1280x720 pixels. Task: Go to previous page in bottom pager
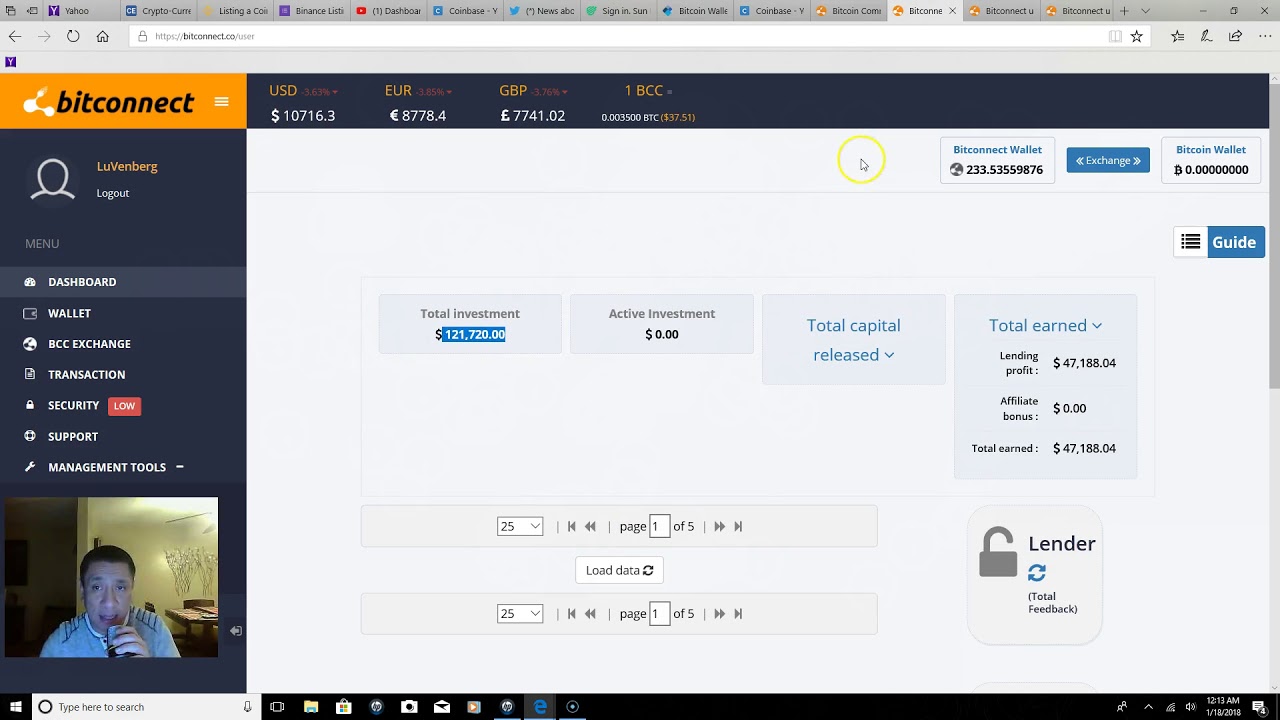pyautogui.click(x=590, y=613)
